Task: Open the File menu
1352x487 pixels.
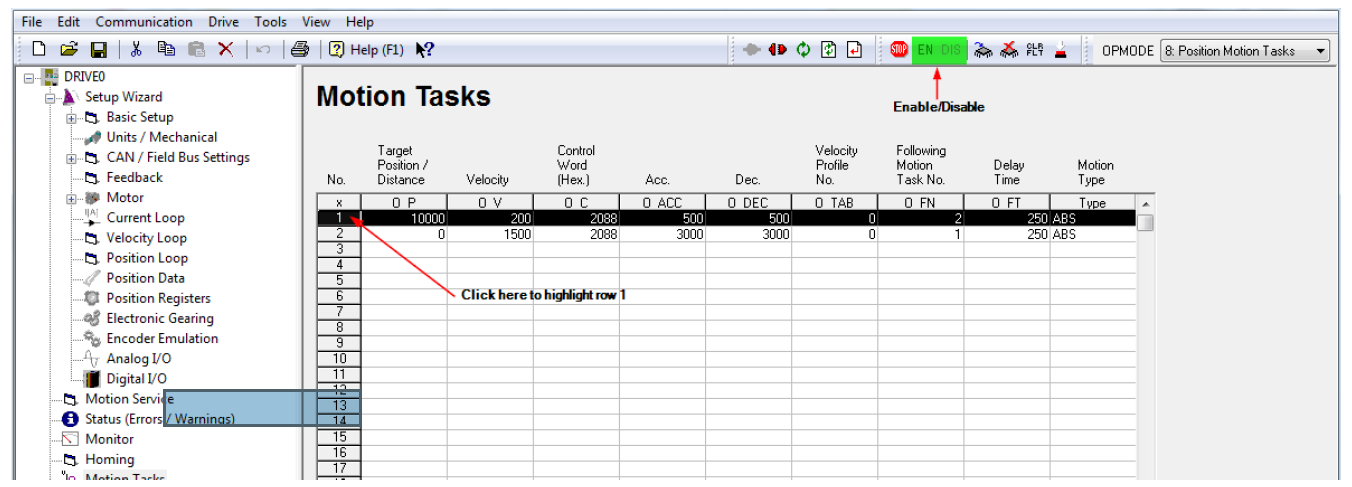Action: coord(32,22)
